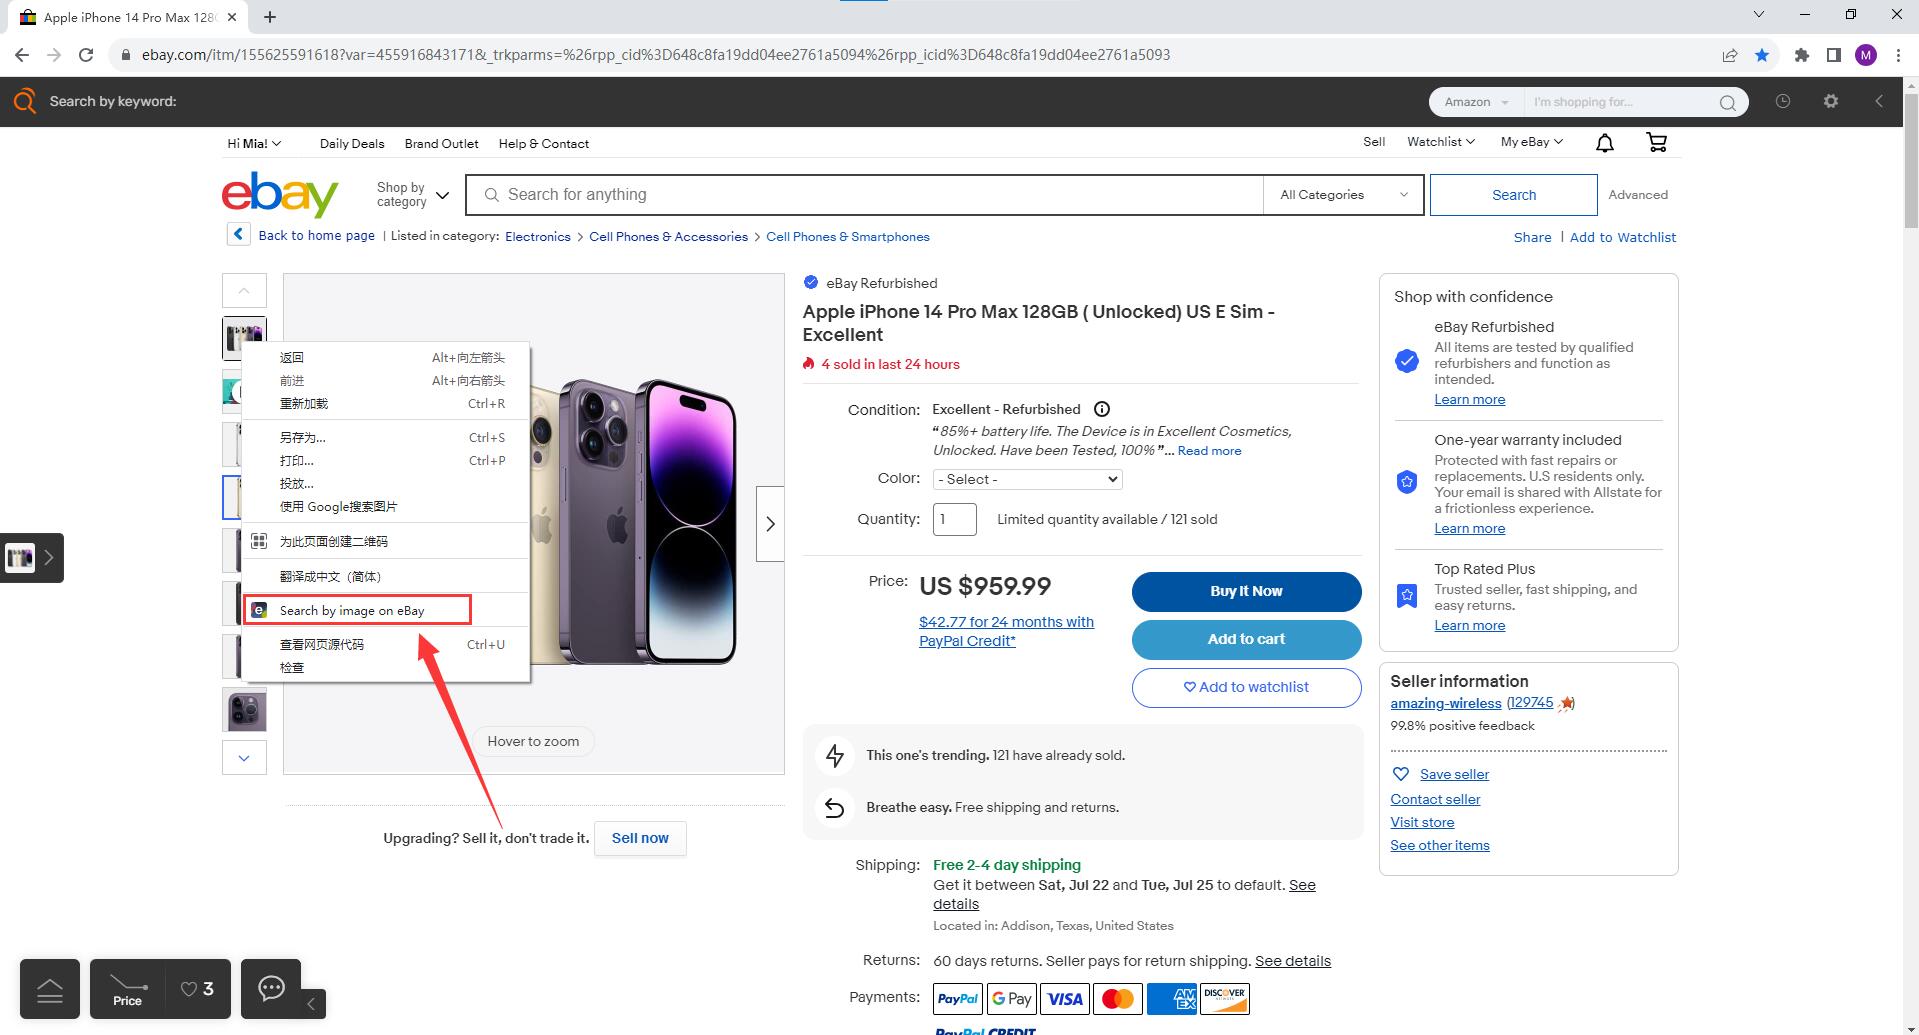
Task: Click the share page icon in address bar
Action: click(x=1730, y=55)
